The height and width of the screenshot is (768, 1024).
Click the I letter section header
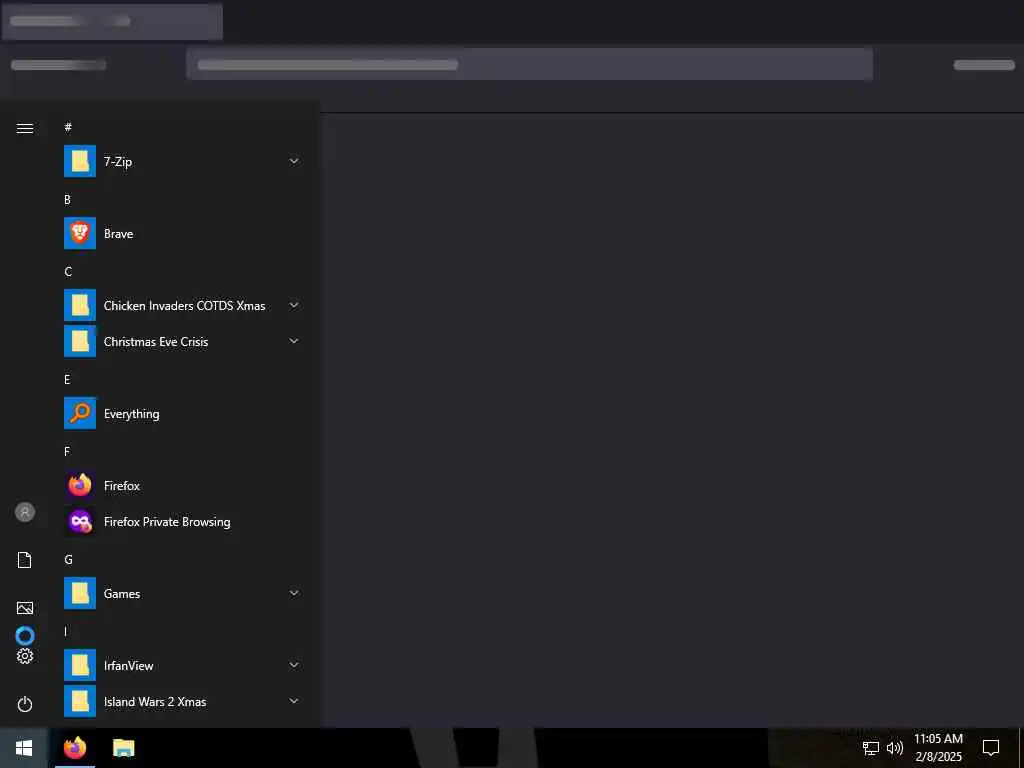pyautogui.click(x=65, y=632)
